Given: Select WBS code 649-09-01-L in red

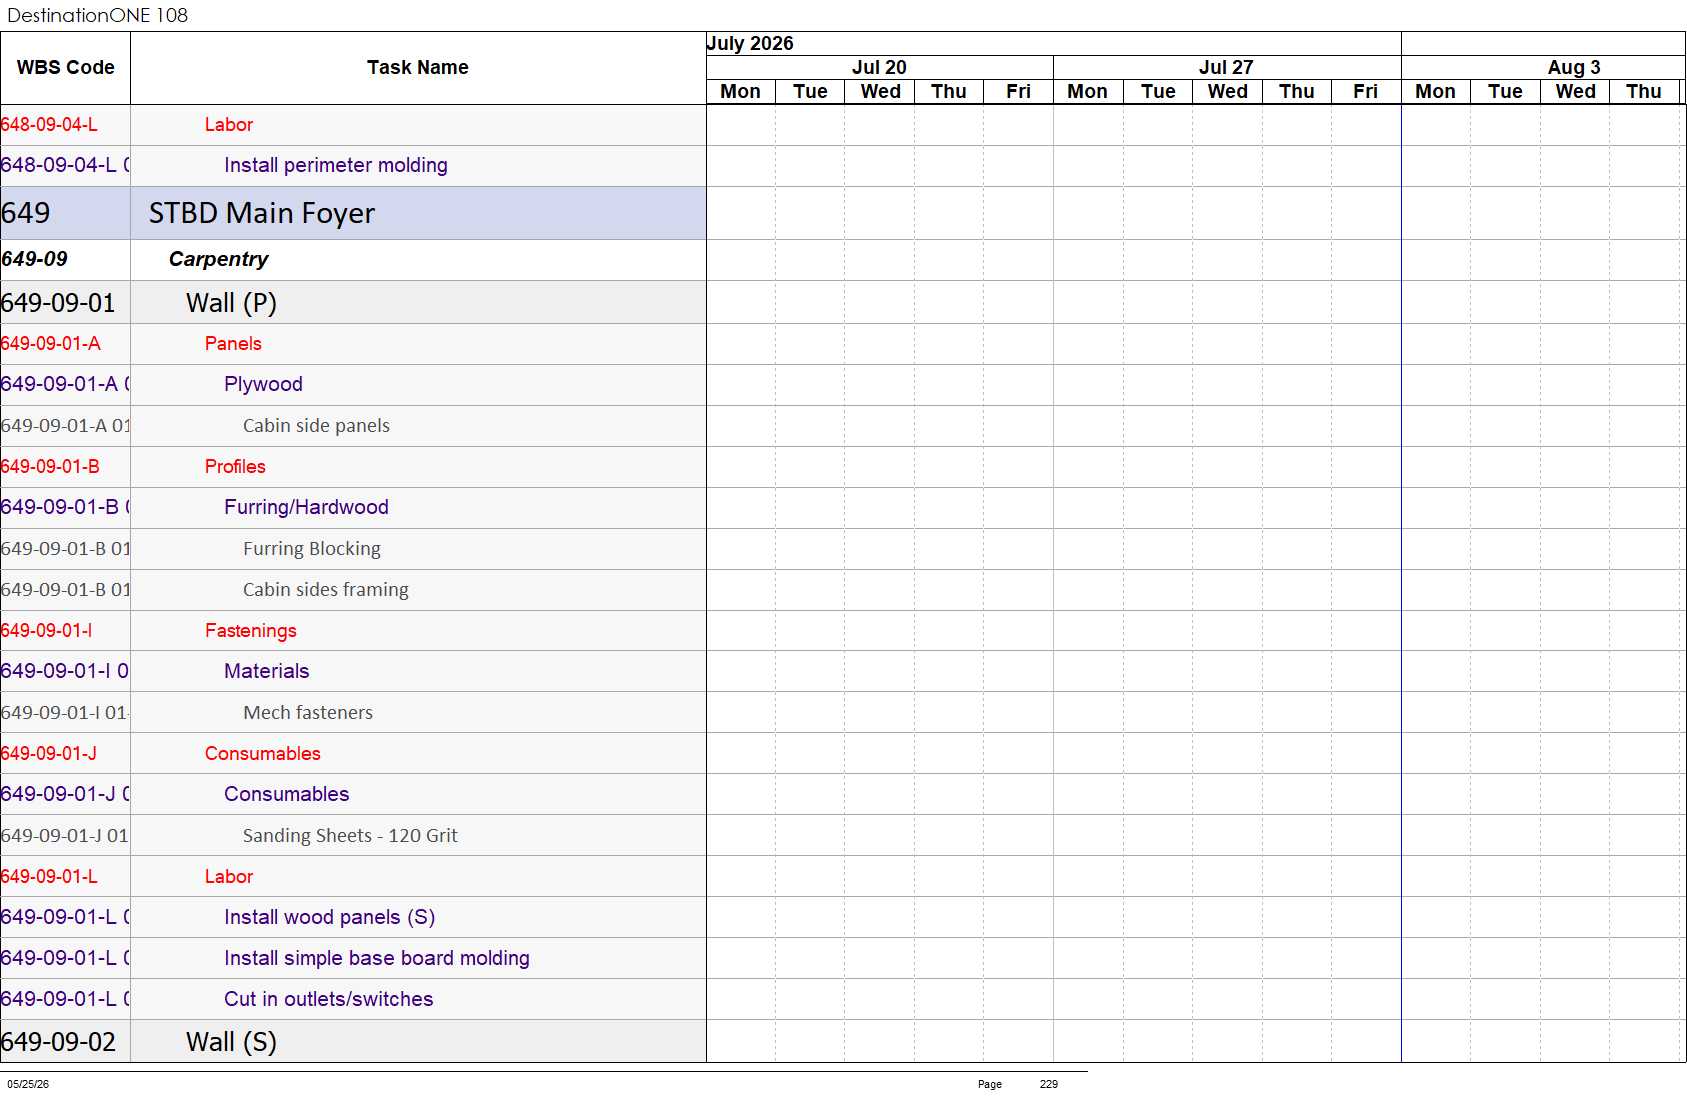Looking at the screenshot, I should pyautogui.click(x=49, y=877).
